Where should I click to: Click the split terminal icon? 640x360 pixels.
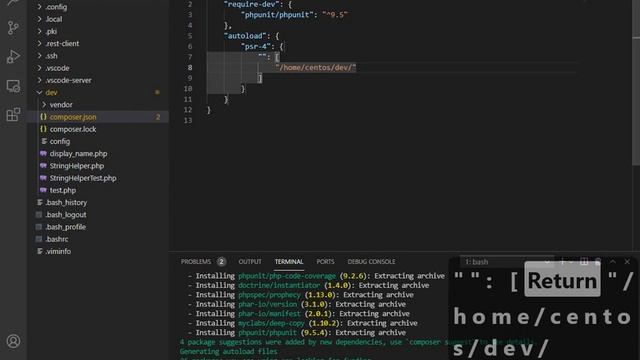(584, 262)
